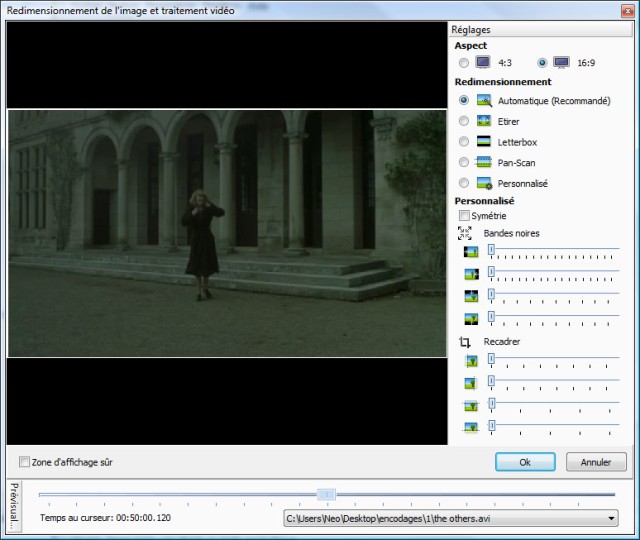Click the Bandes noires arrows icon
The height and width of the screenshot is (540, 640).
click(464, 233)
